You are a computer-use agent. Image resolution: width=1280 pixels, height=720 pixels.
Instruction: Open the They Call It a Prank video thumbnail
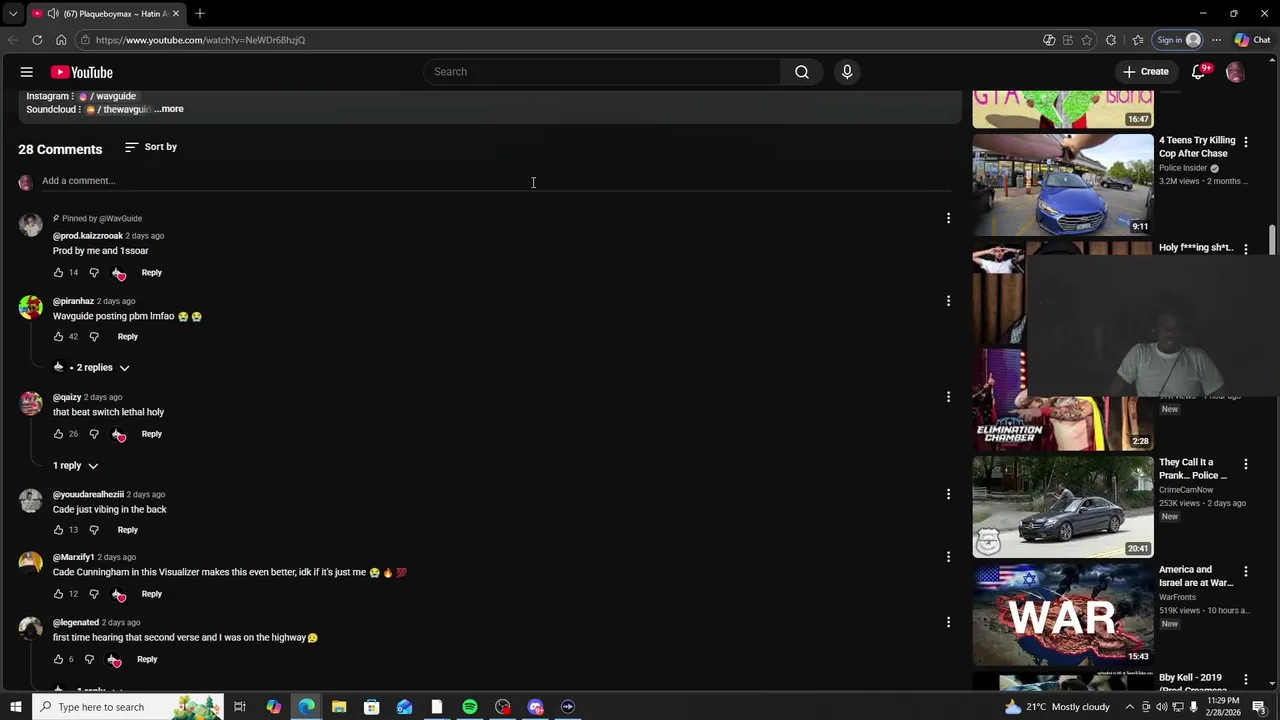(1063, 507)
